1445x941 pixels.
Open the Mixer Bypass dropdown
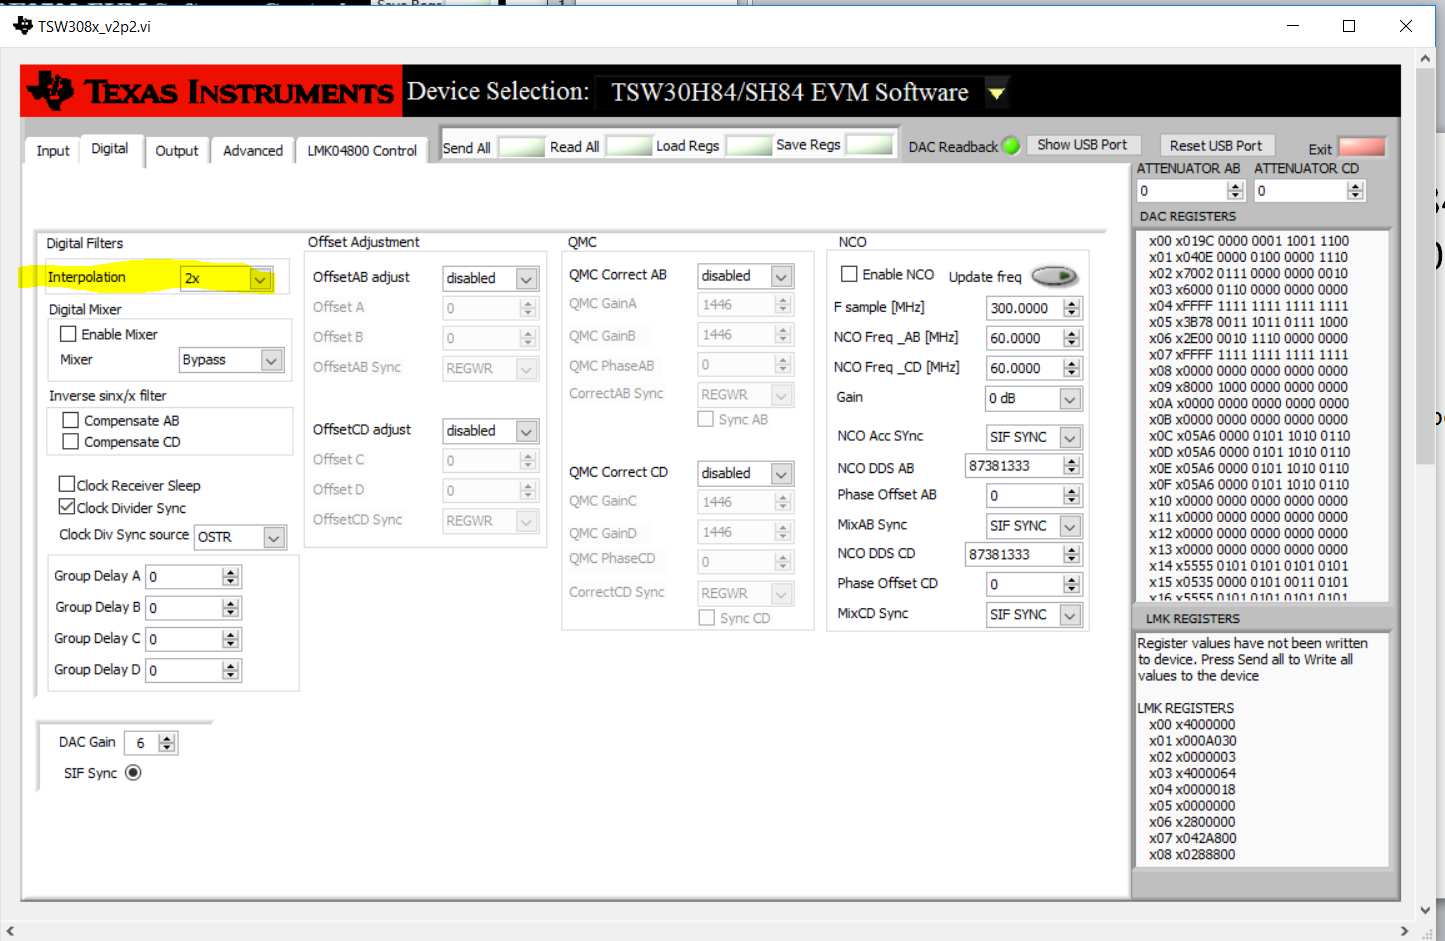[272, 360]
